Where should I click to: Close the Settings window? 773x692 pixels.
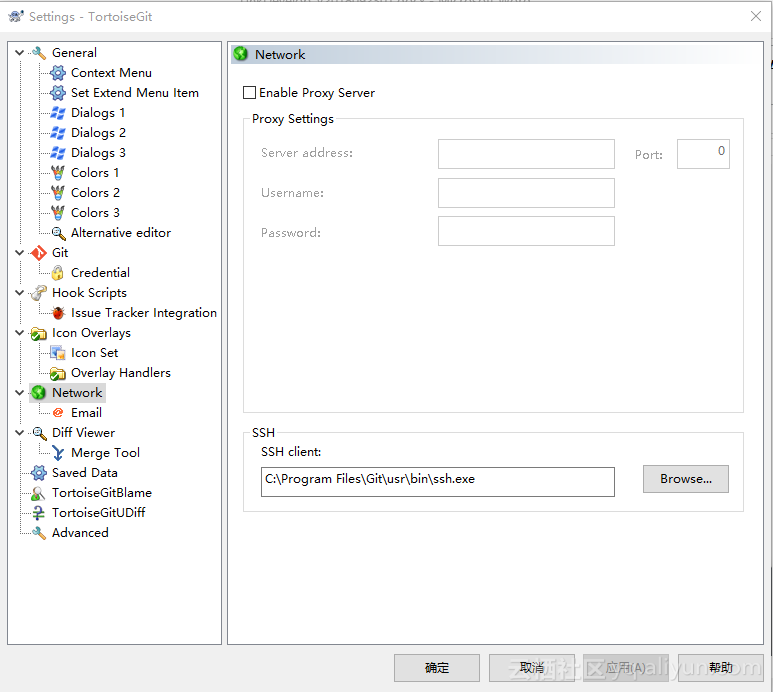(x=756, y=16)
